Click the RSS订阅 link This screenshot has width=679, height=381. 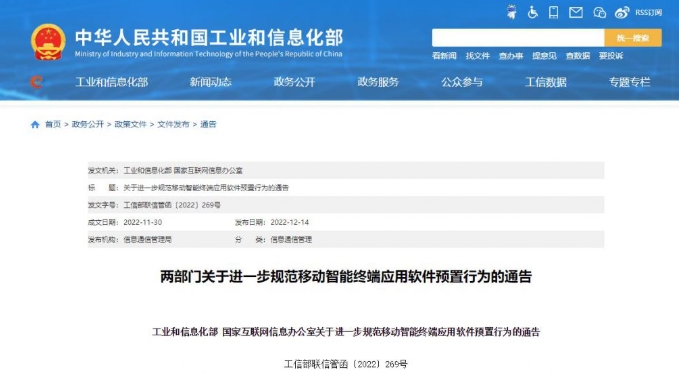click(649, 13)
